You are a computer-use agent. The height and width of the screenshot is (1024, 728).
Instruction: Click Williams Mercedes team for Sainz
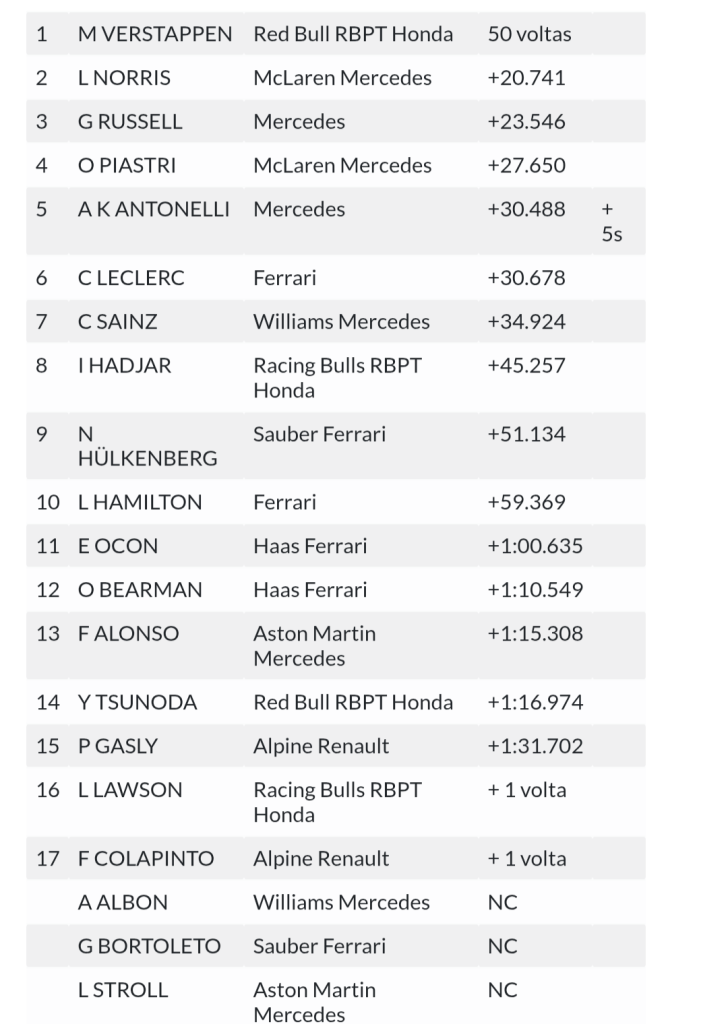click(341, 322)
